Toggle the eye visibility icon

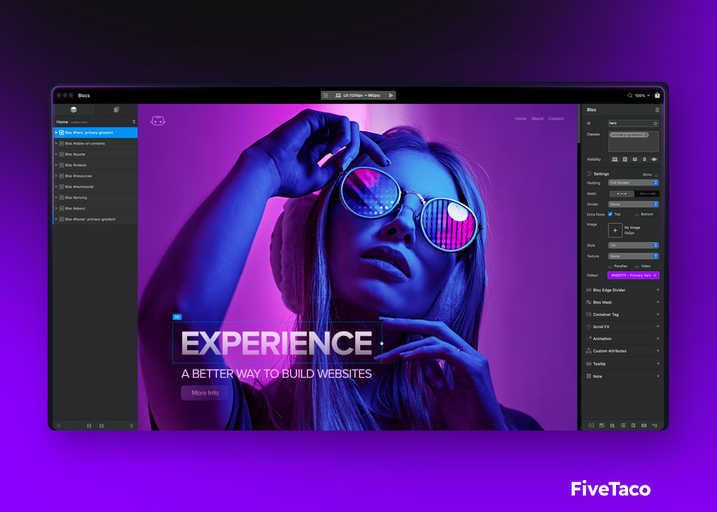[x=654, y=160]
